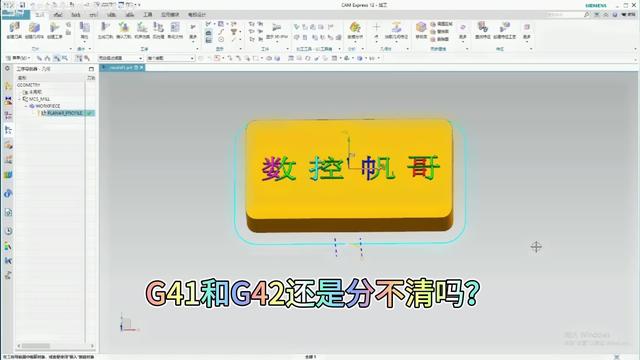Open the File (文件) tab
Screen dimensions: 640x360
pos(15,14)
